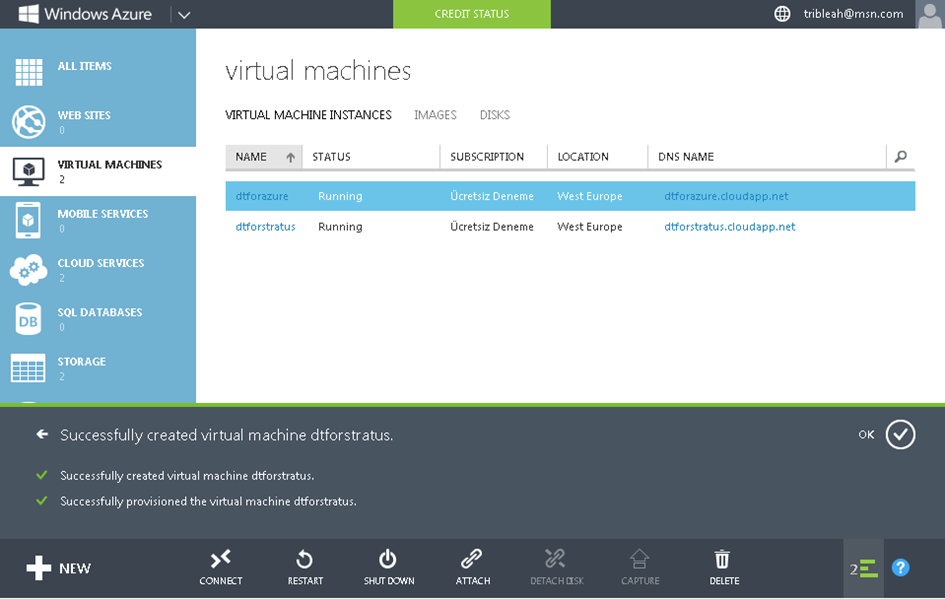Select the Web Sites globe icon
Viewport: 945px width, 599px height.
[x=28, y=122]
